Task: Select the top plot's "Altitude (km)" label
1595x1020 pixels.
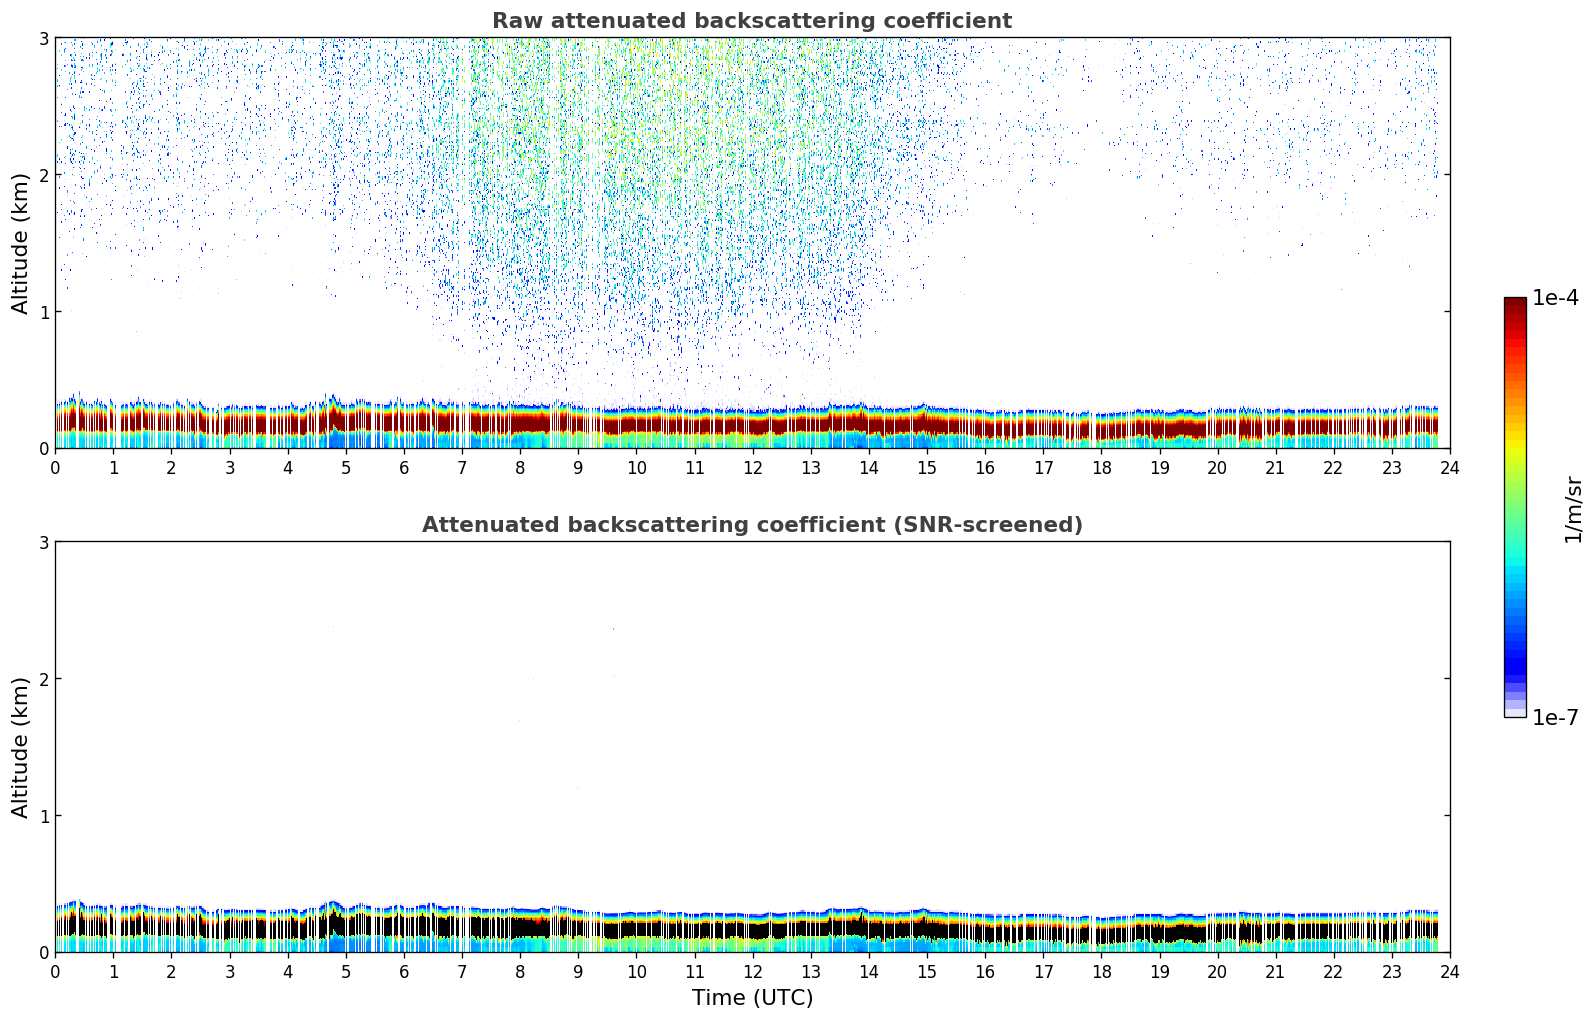Action: pyautogui.click(x=21, y=243)
